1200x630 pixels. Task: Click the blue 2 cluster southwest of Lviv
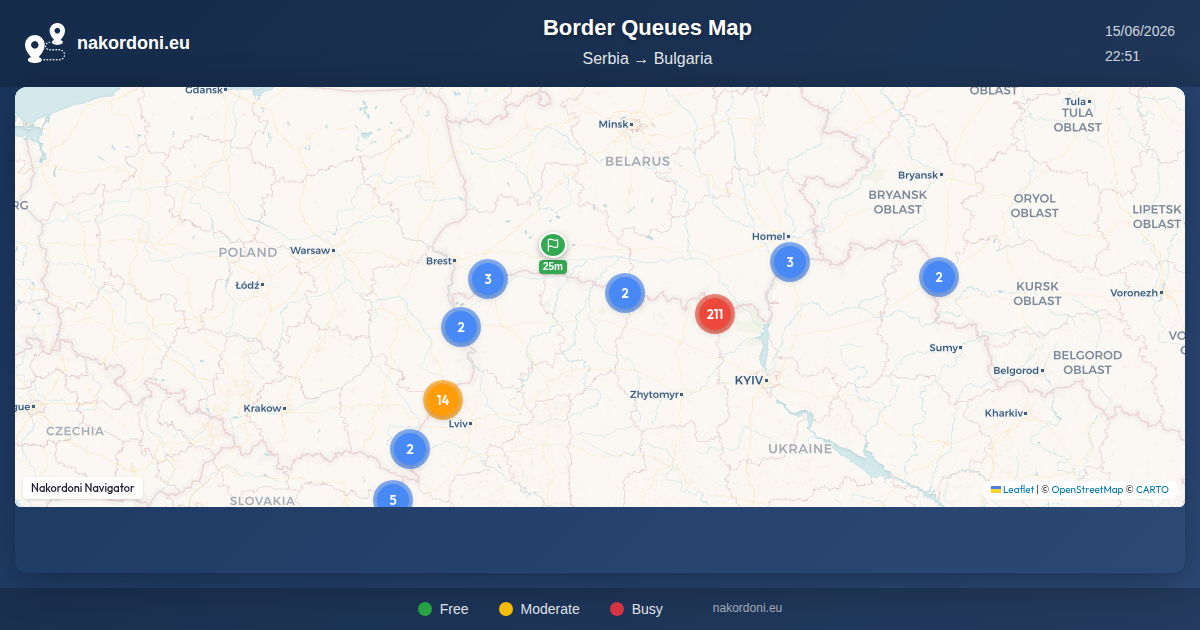[x=409, y=449]
